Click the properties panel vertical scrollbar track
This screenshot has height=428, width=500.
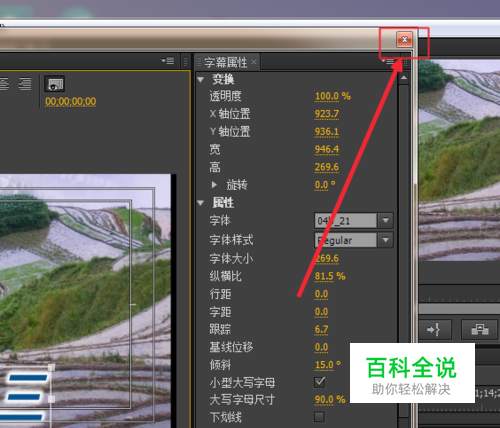coord(404,250)
